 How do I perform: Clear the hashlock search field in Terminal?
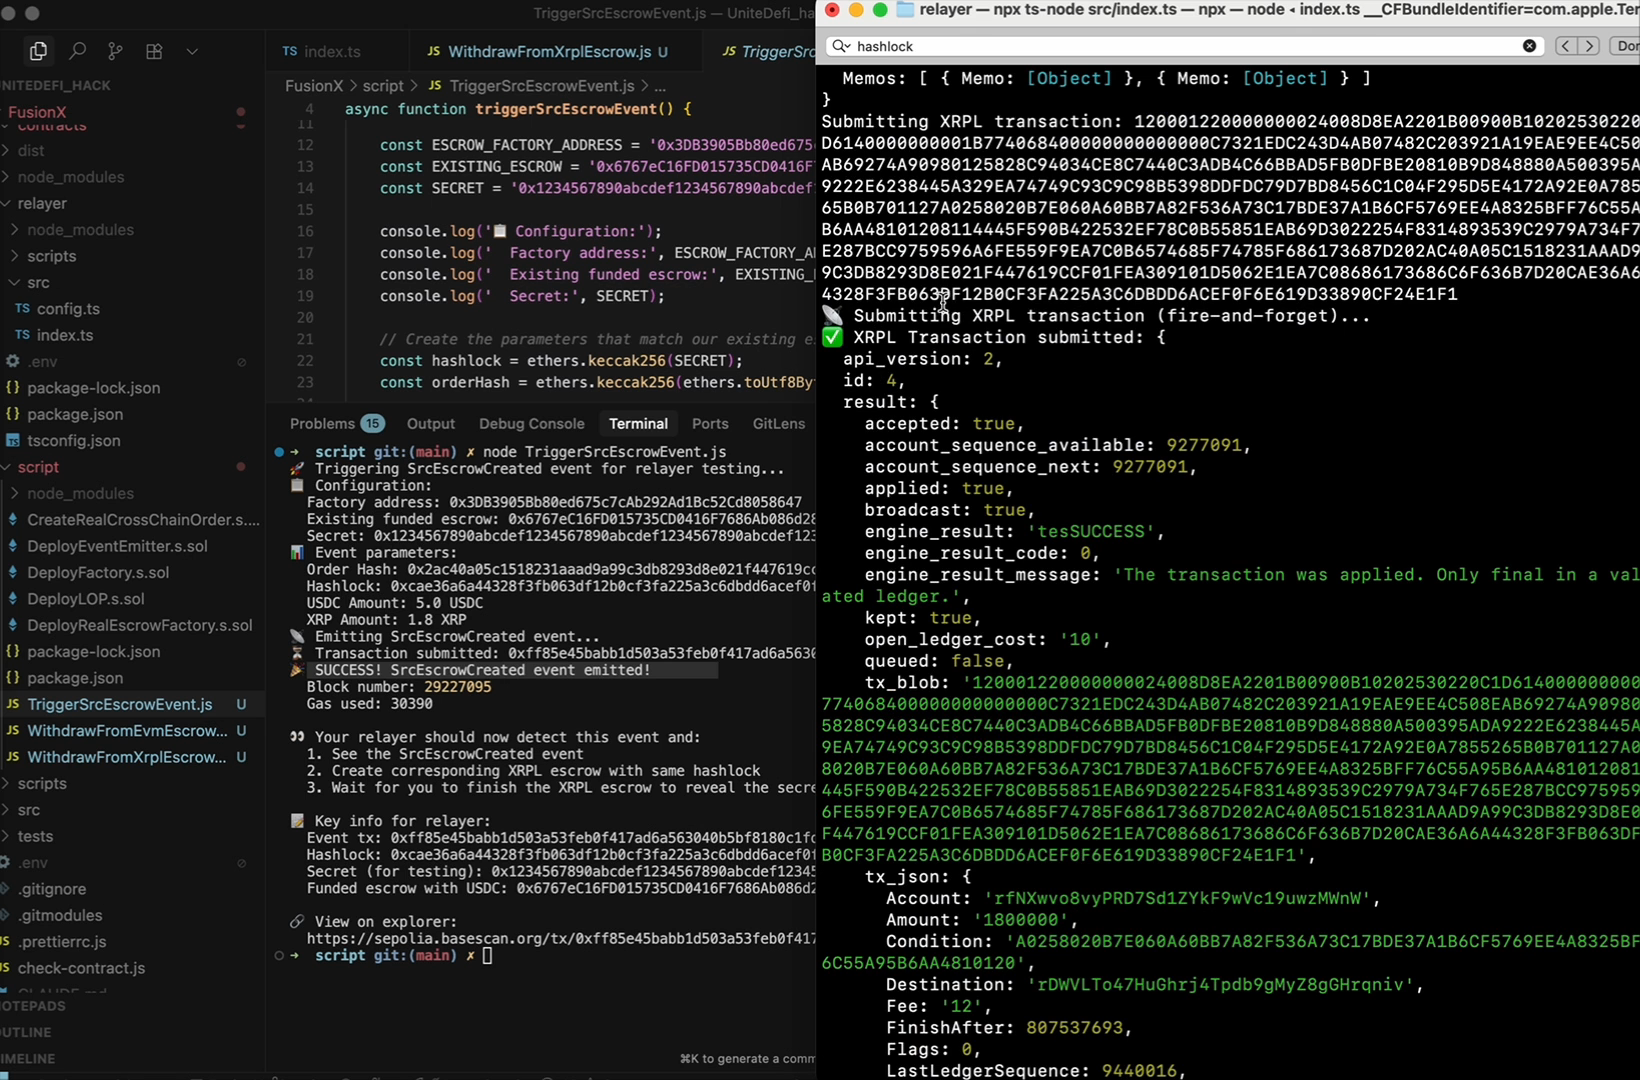coord(1529,46)
